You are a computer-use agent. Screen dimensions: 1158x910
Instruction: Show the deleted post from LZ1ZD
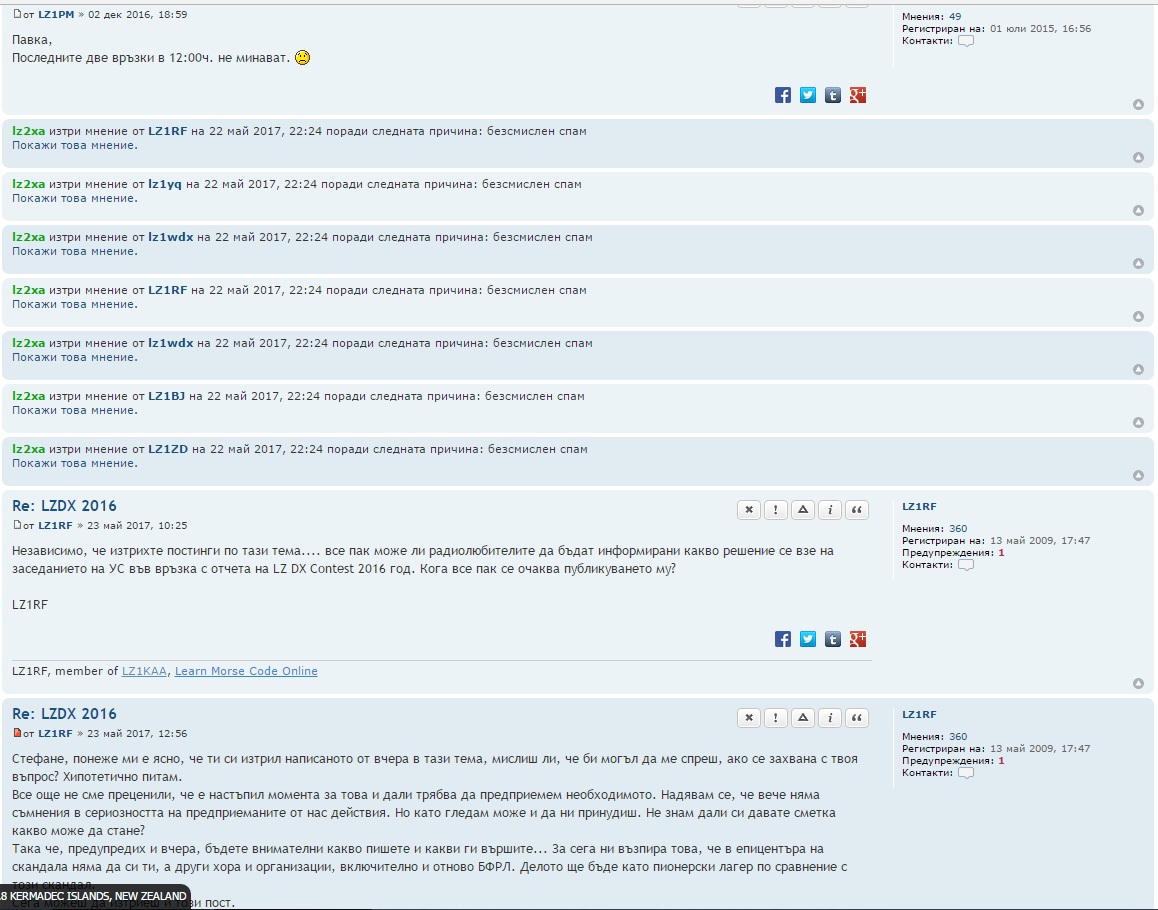pyautogui.click(x=74, y=464)
